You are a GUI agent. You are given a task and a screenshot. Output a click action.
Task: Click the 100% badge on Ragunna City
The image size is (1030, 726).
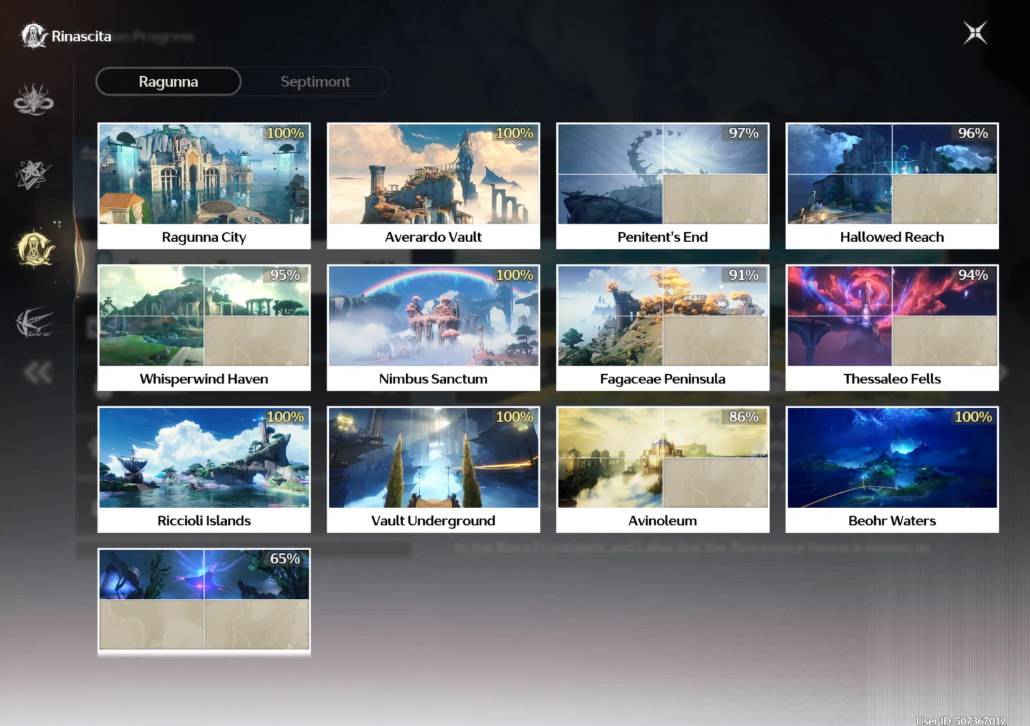(285, 133)
